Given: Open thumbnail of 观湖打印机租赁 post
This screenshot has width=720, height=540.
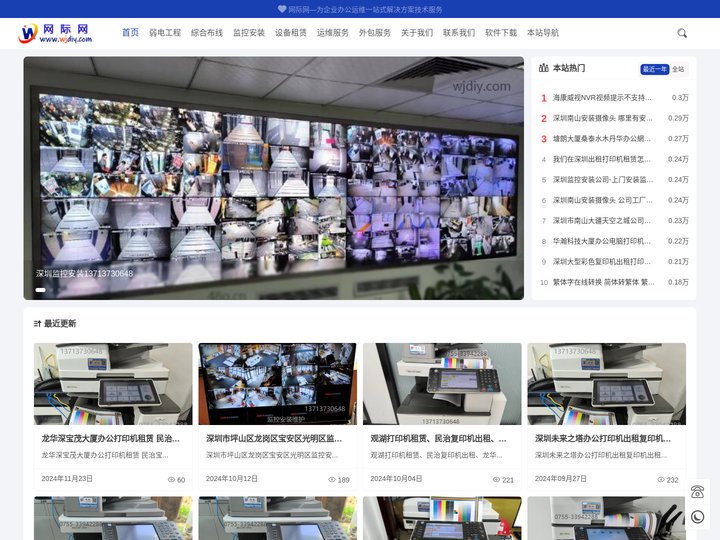Looking at the screenshot, I should (x=442, y=384).
